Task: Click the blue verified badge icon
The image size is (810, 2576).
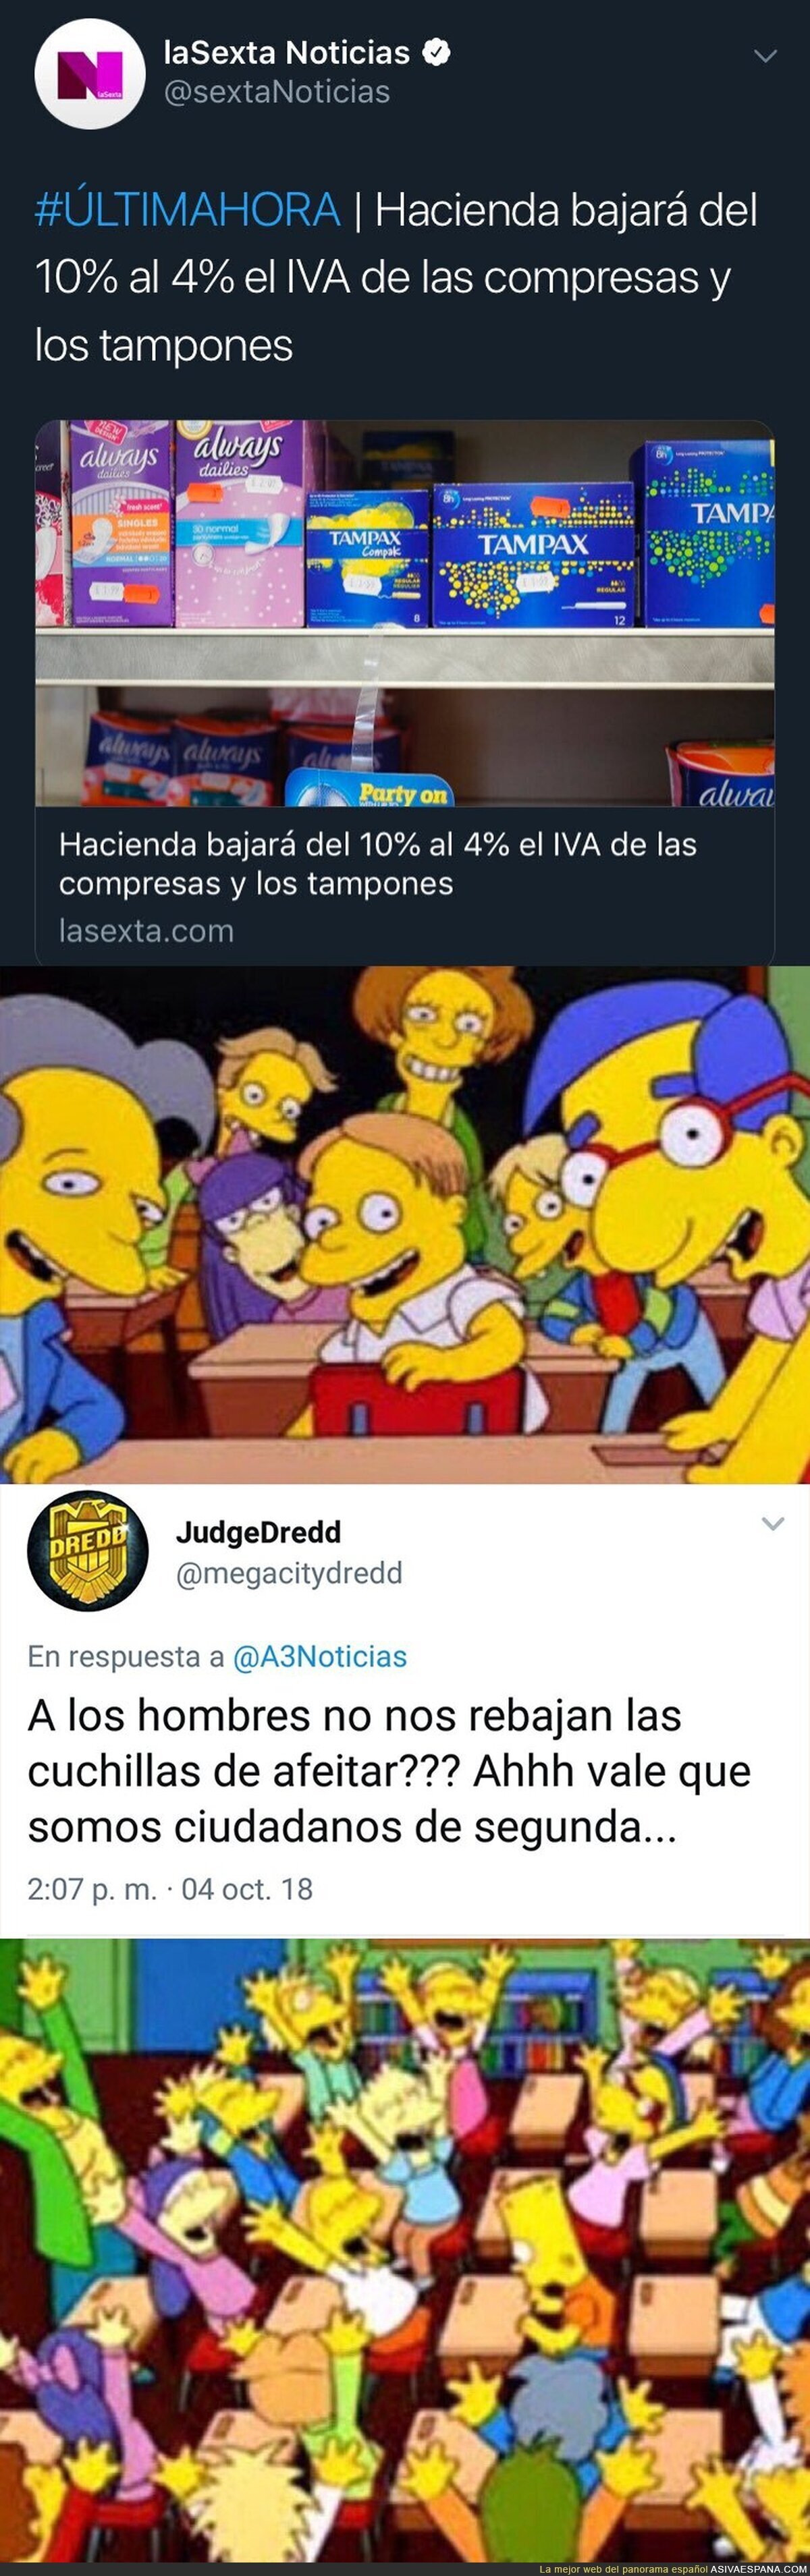Action: 436,52
